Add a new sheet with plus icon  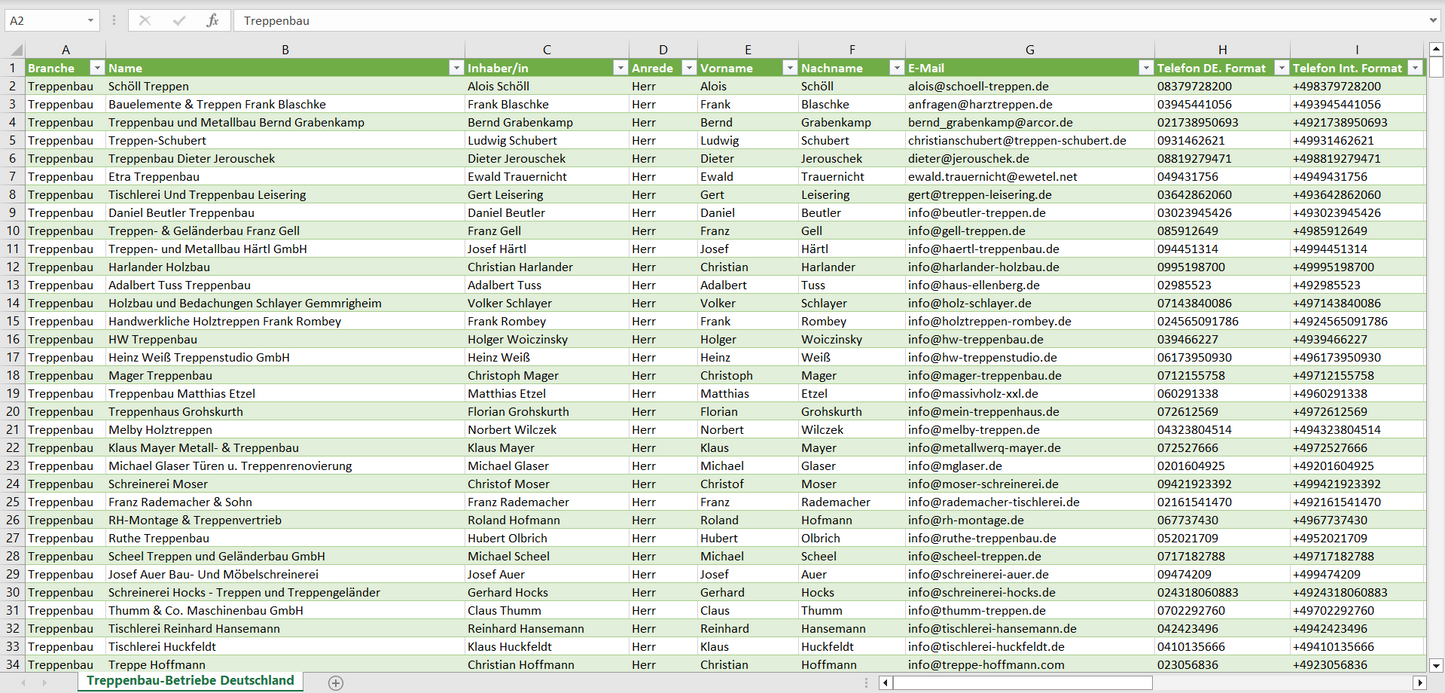click(336, 683)
